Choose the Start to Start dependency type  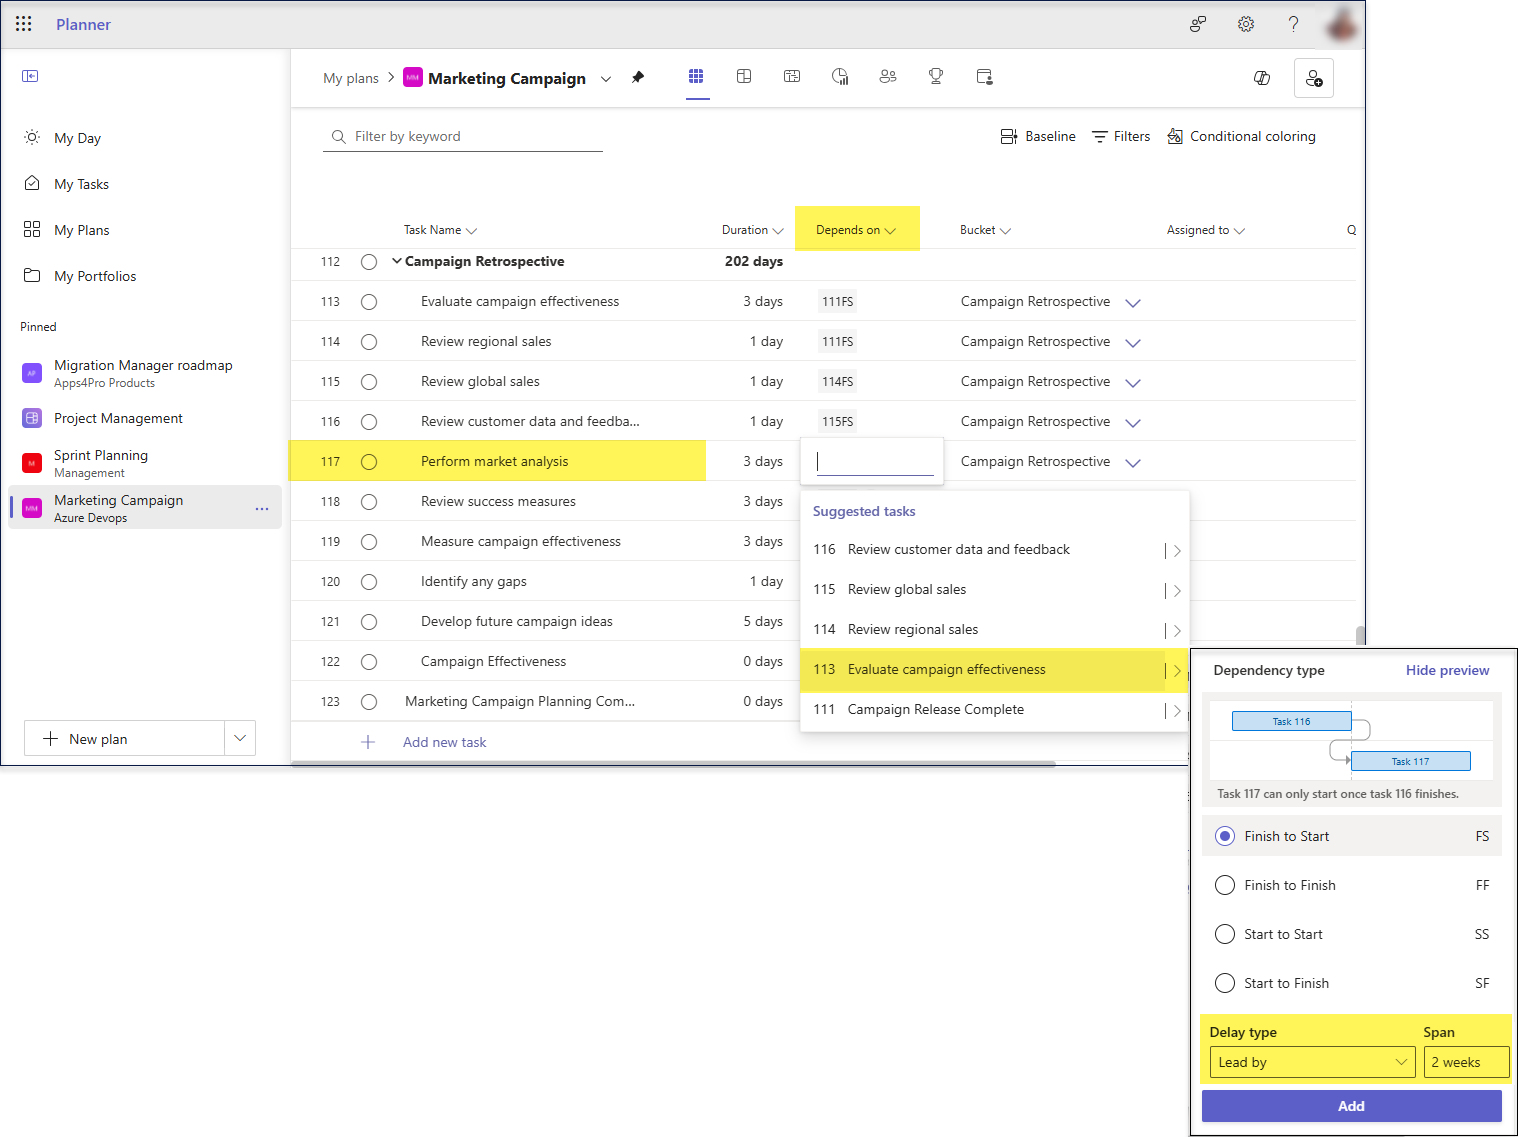(x=1225, y=934)
